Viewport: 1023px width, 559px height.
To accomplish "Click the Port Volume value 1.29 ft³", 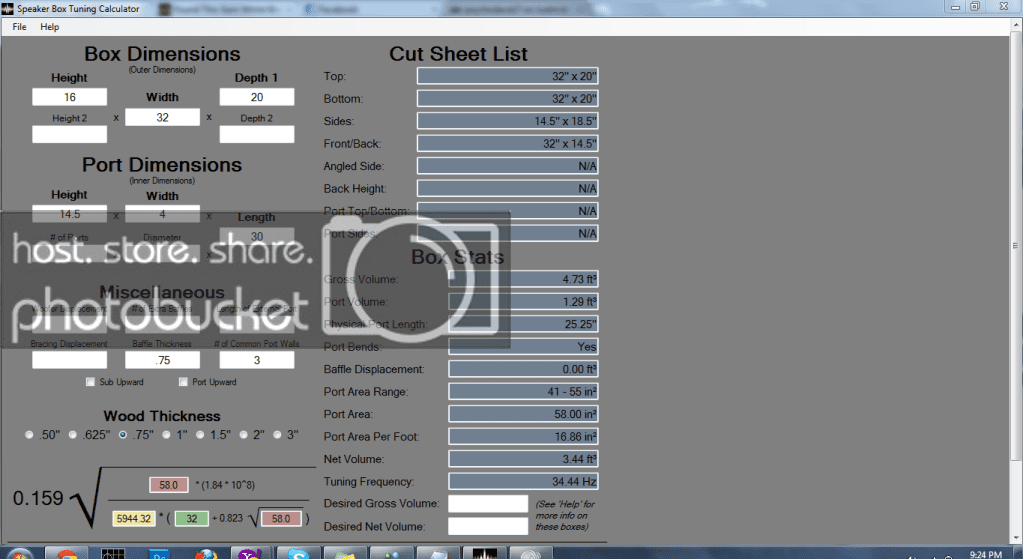I will [x=523, y=302].
